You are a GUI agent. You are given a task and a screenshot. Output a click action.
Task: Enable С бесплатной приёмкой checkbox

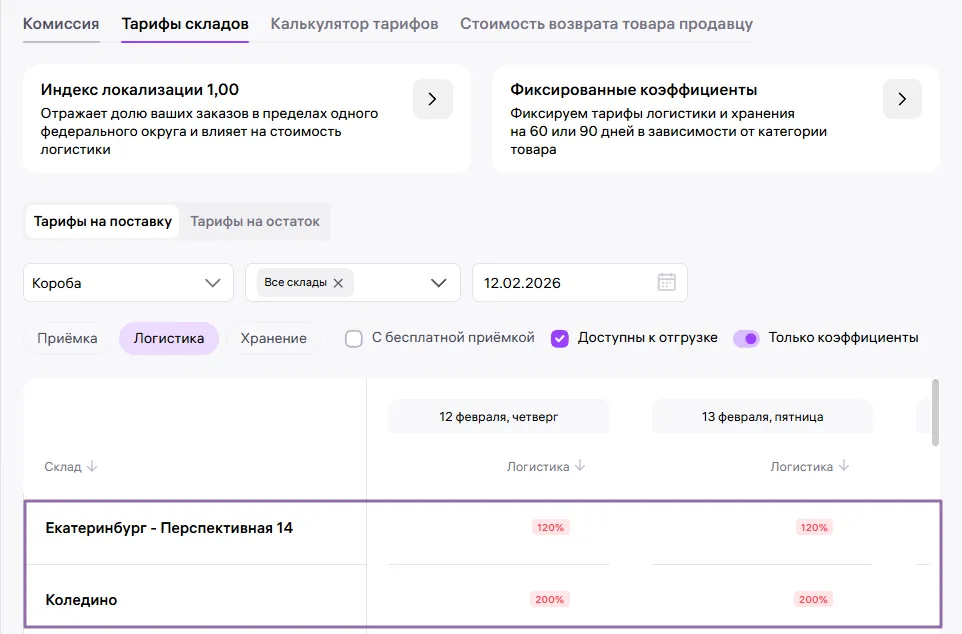[x=353, y=338]
